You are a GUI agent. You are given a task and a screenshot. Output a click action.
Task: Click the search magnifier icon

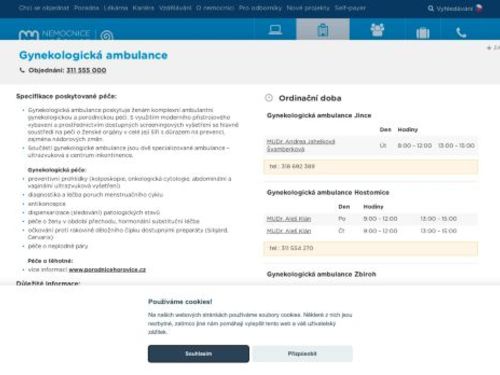[431, 8]
